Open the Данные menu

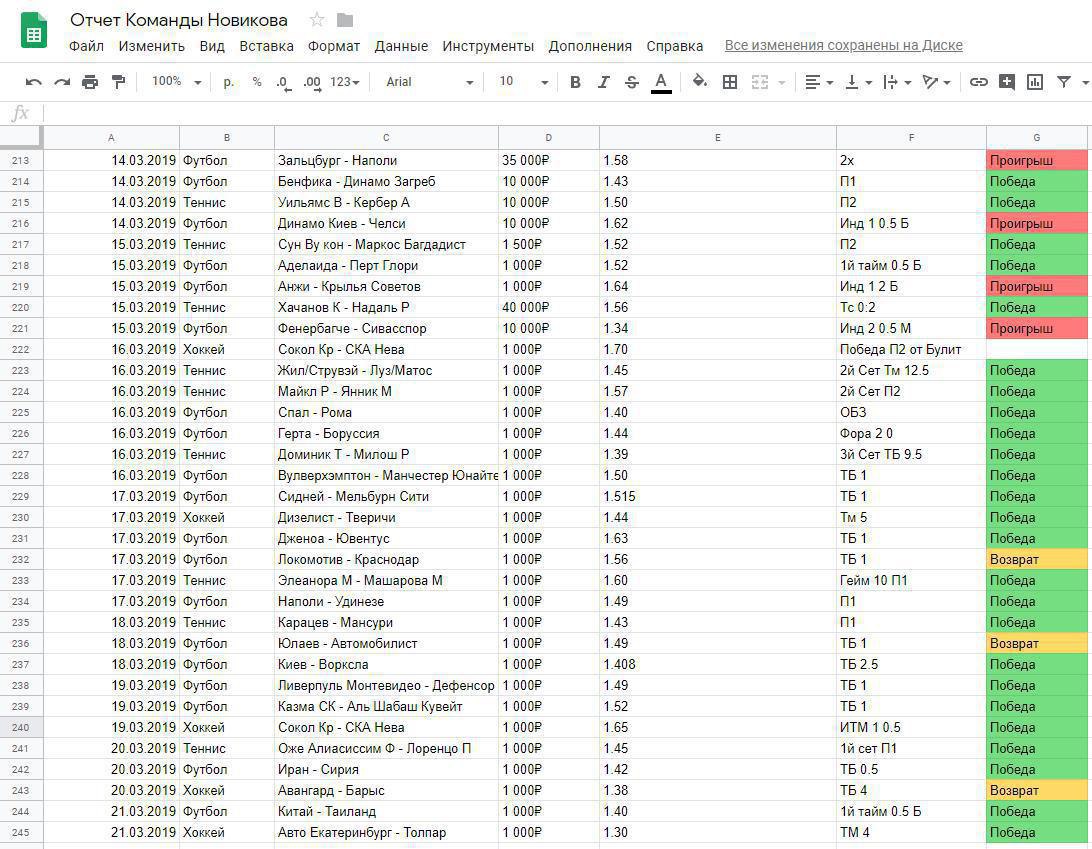pyautogui.click(x=401, y=46)
